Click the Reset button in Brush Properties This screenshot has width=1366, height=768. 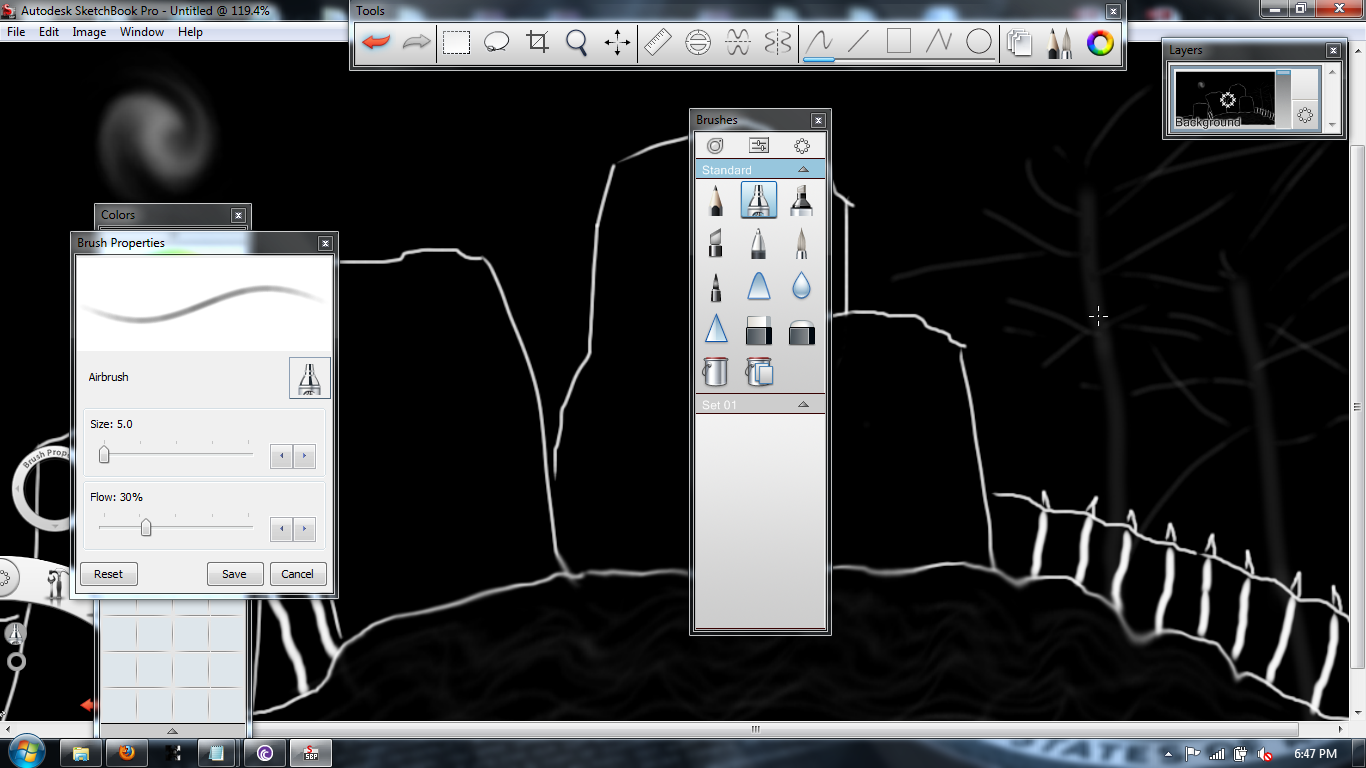pyautogui.click(x=108, y=574)
